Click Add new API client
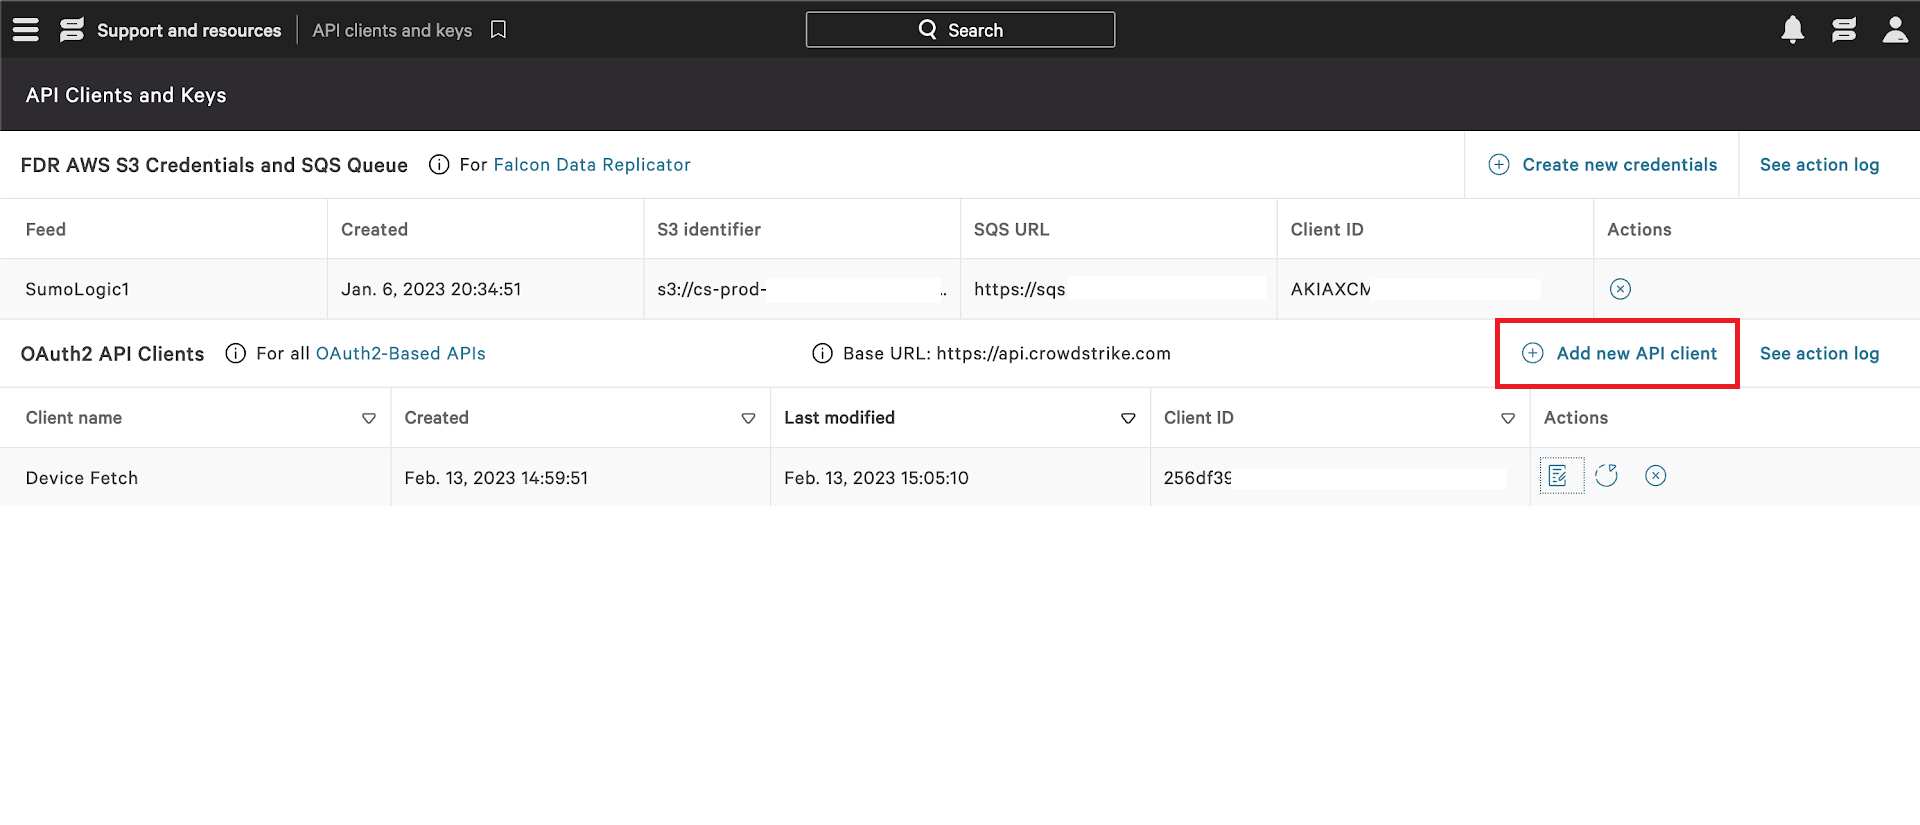Screen dimensions: 1920x825 tap(1618, 353)
